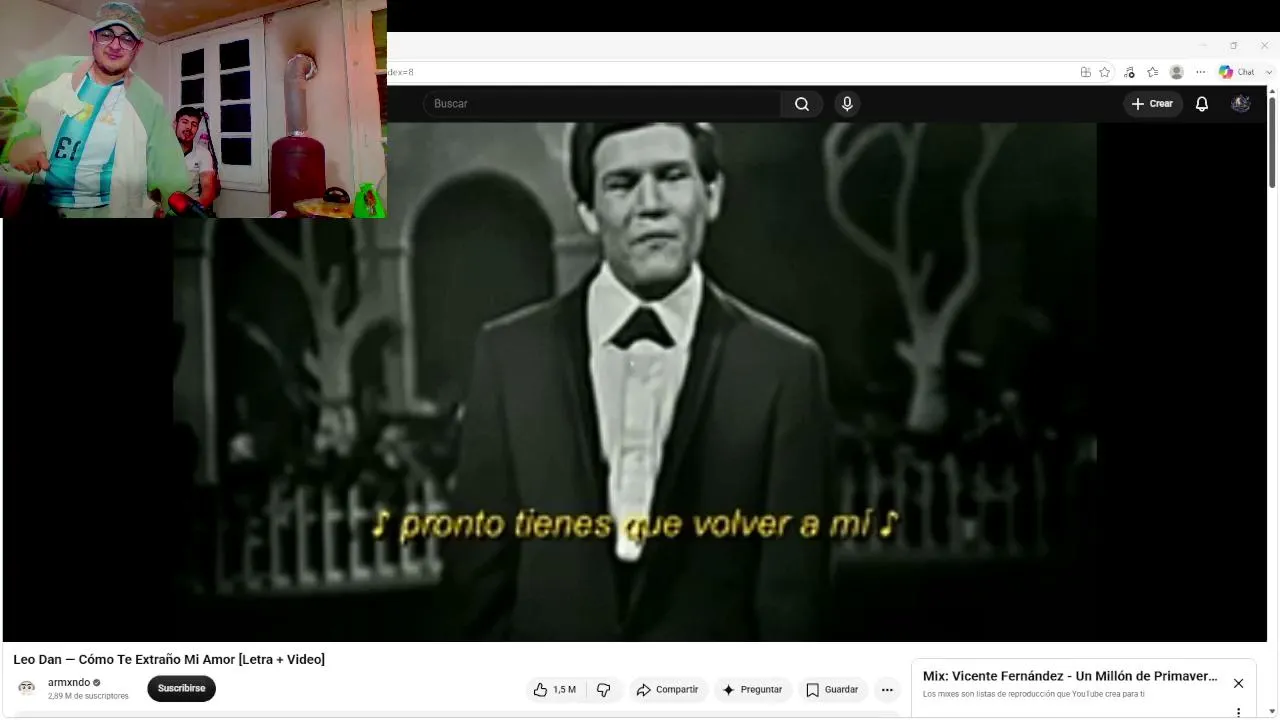This screenshot has width=1280, height=720.
Task: Open YouTube notifications bell
Action: pyautogui.click(x=1202, y=104)
